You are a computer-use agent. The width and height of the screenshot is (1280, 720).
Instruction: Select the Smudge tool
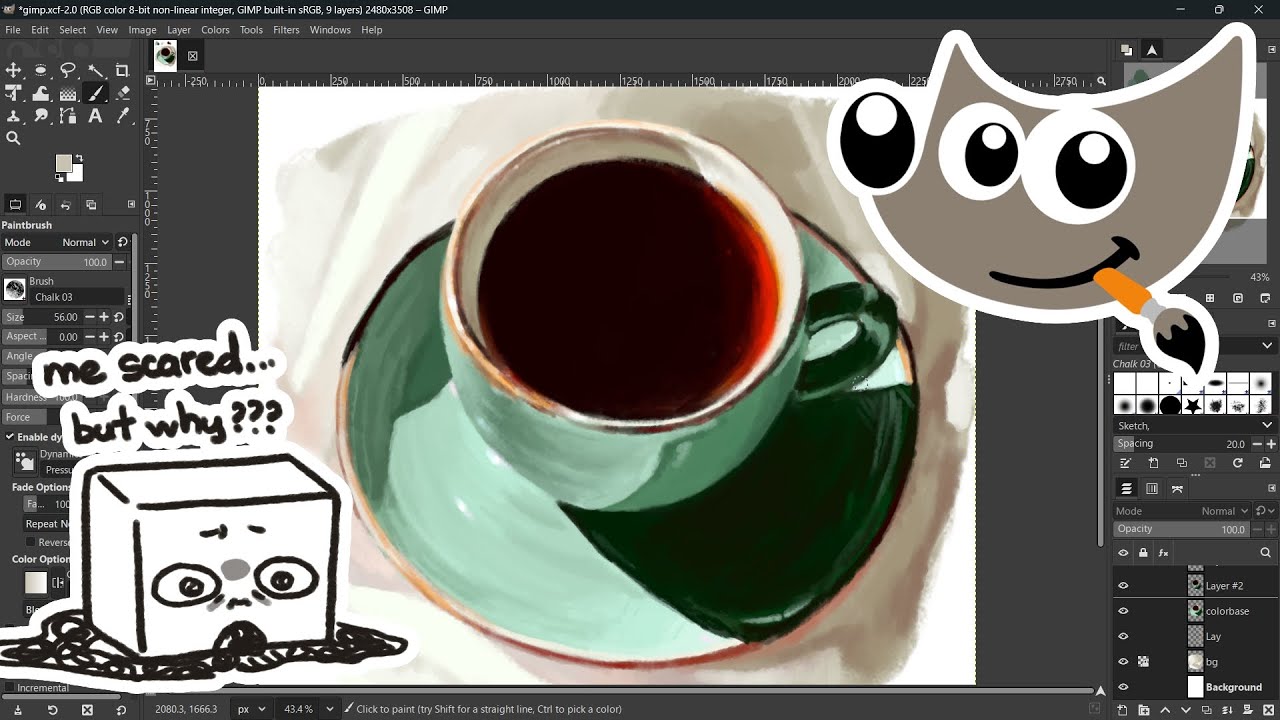coord(41,116)
